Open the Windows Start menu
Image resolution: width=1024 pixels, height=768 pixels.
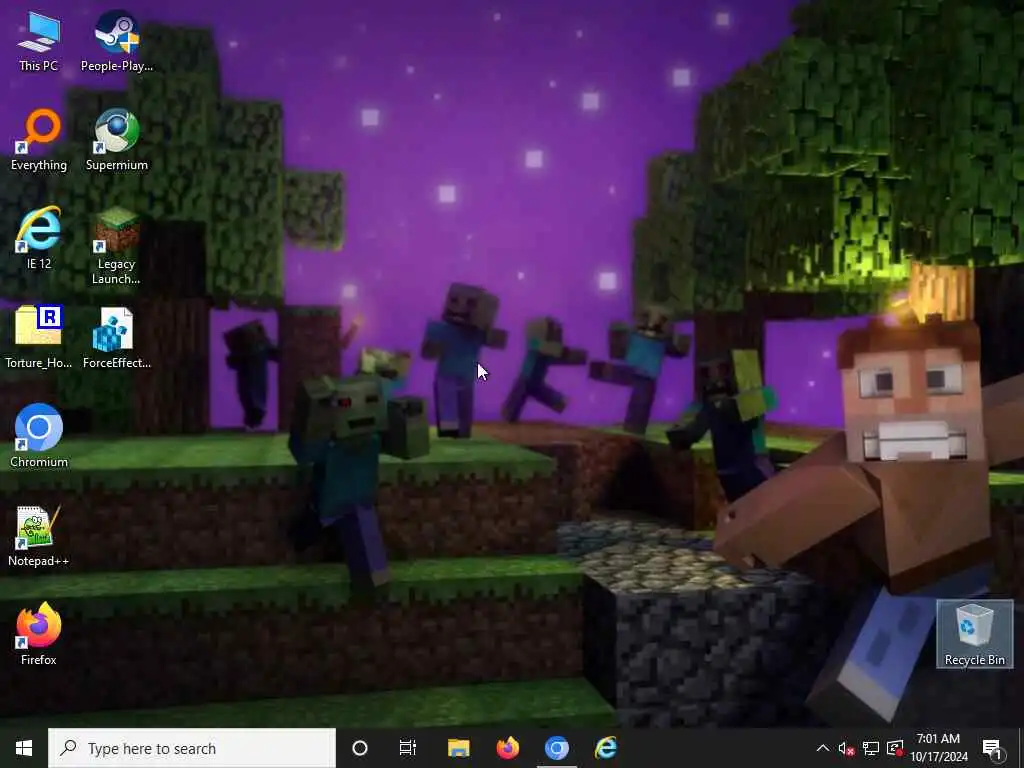coord(24,748)
